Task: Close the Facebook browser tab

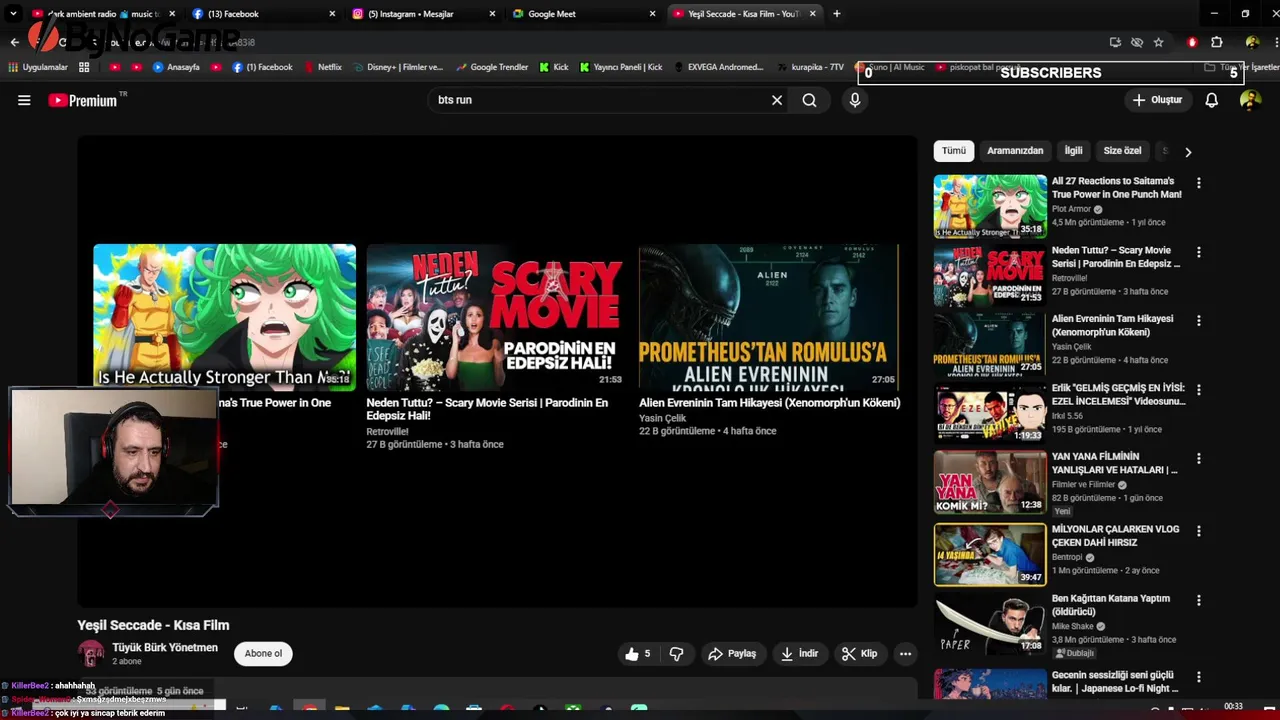Action: [332, 14]
